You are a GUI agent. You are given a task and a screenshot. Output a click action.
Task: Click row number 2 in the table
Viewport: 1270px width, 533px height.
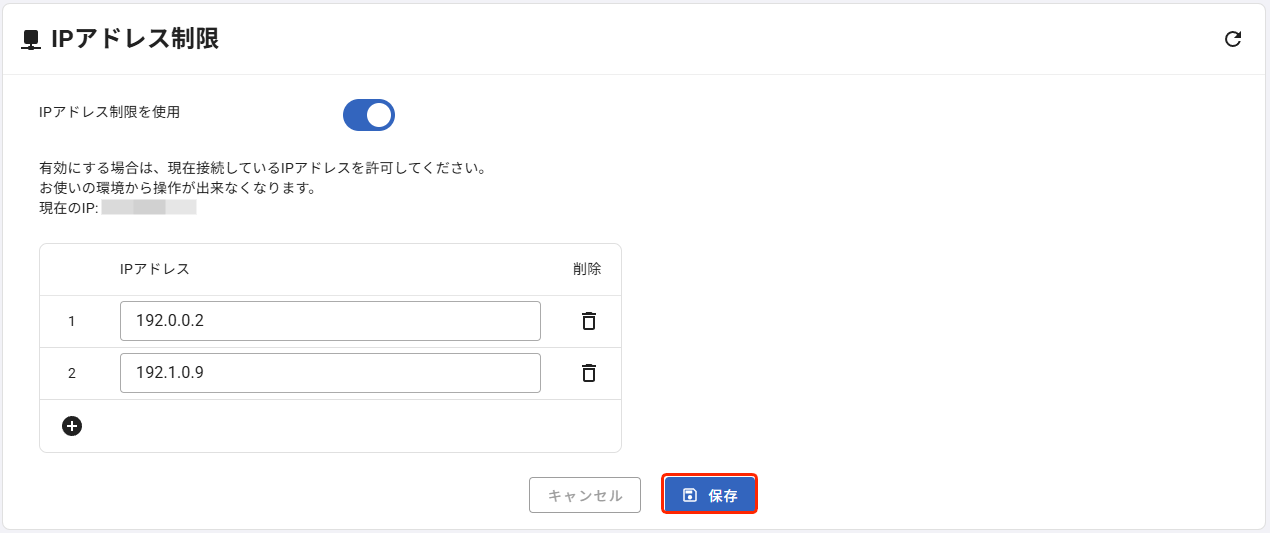(72, 374)
